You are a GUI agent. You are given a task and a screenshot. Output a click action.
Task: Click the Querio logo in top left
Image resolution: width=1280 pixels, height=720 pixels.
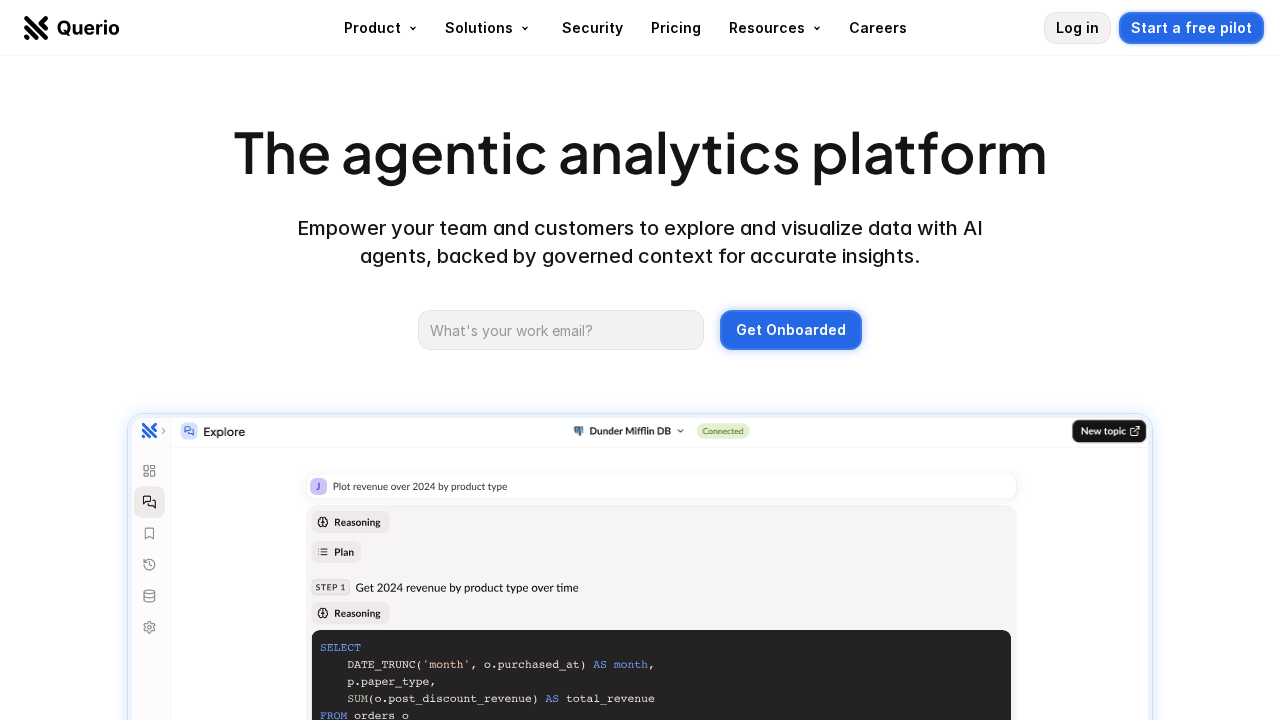[x=70, y=27]
